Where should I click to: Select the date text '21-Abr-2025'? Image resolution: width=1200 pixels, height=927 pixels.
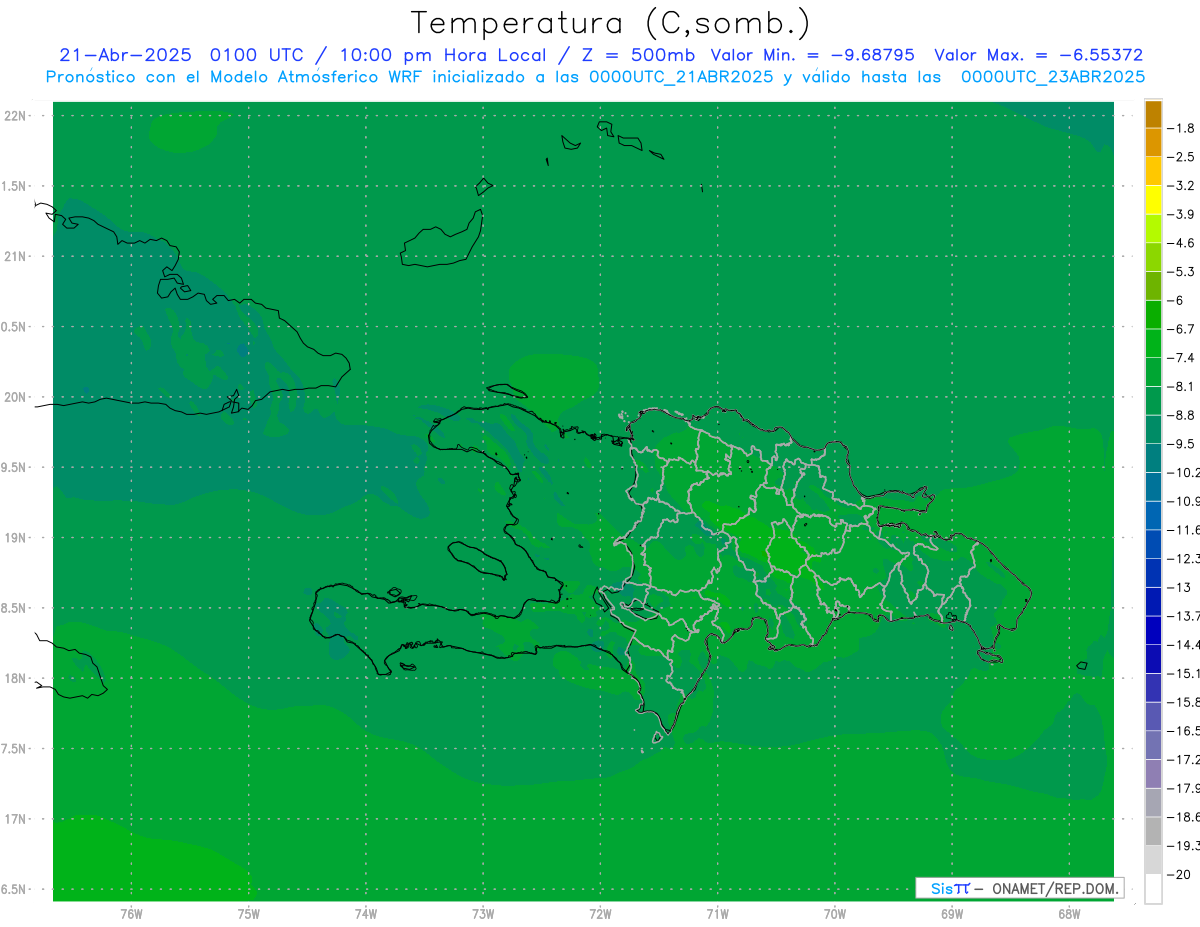pos(125,55)
